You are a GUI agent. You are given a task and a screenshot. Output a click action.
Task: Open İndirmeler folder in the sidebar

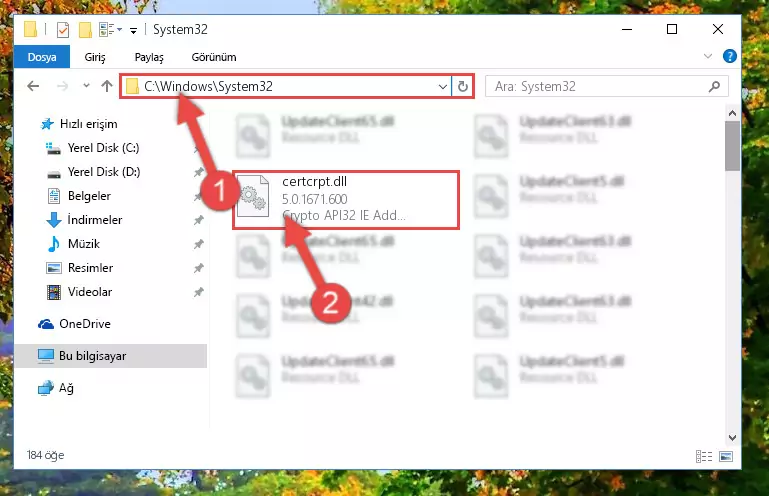coord(84,220)
